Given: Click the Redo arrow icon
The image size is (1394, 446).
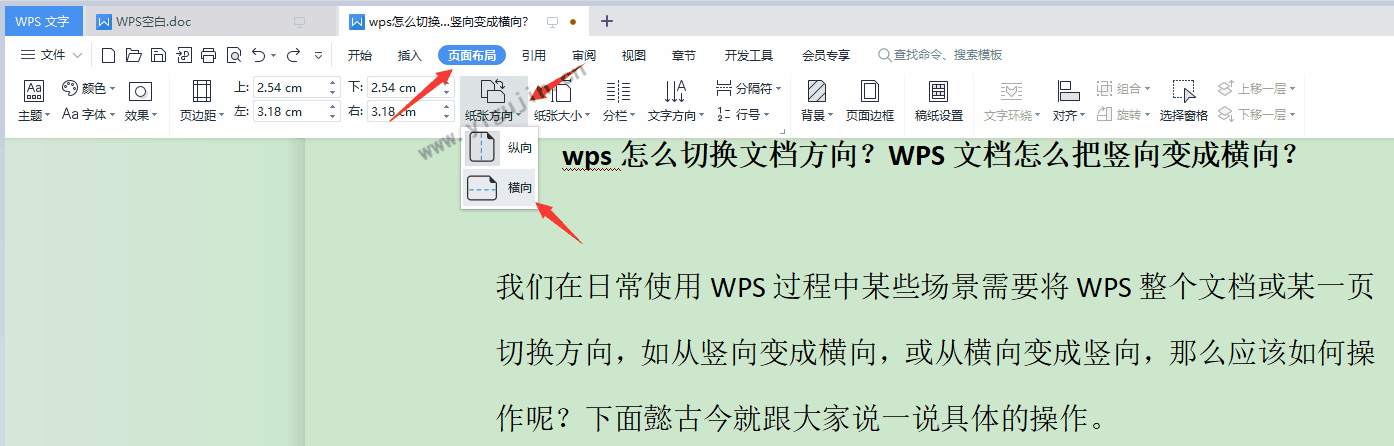Looking at the screenshot, I should (293, 55).
